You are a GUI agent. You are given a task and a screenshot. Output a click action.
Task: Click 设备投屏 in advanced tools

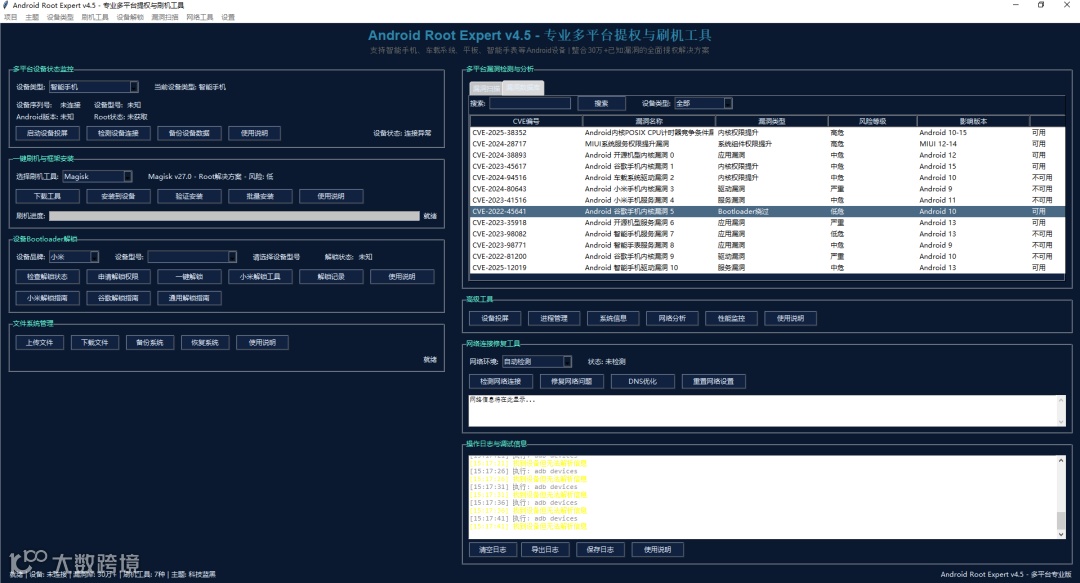[495, 318]
